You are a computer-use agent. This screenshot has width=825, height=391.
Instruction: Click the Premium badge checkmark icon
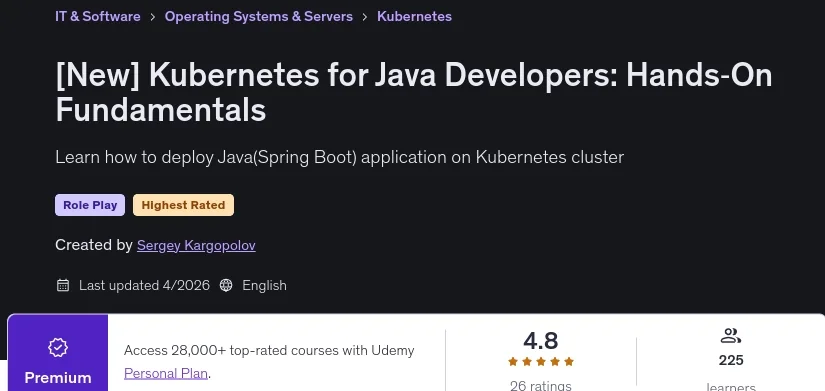(x=58, y=347)
